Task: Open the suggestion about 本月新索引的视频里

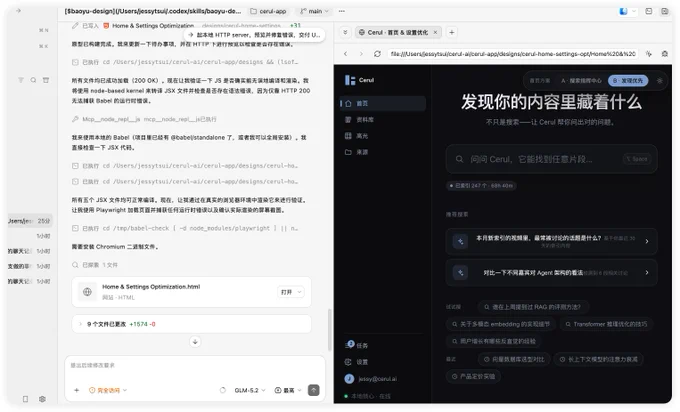Action: pyautogui.click(x=551, y=242)
